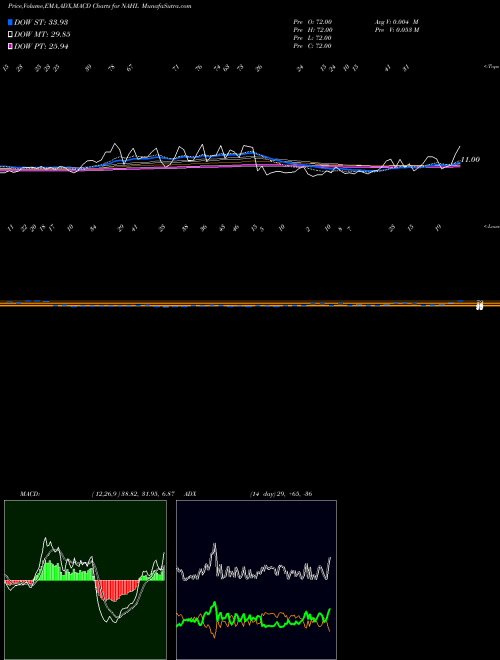This screenshot has width=500, height=660.
Task: Select the 'DOW PT: 25.94' legend text
Action: click(x=41, y=46)
